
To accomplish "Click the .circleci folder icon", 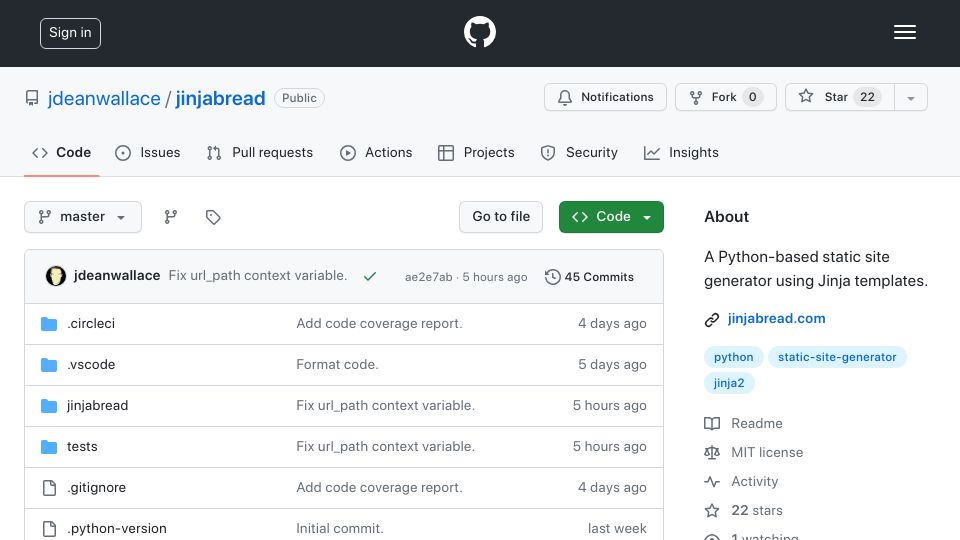I will pyautogui.click(x=49, y=323).
